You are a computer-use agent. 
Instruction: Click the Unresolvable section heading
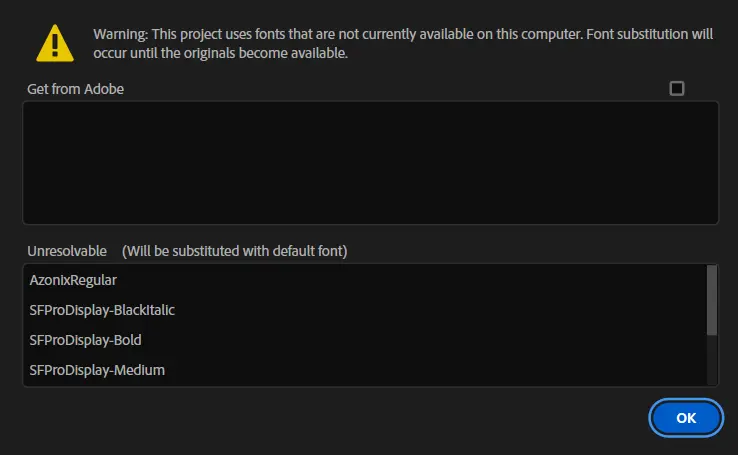67,249
